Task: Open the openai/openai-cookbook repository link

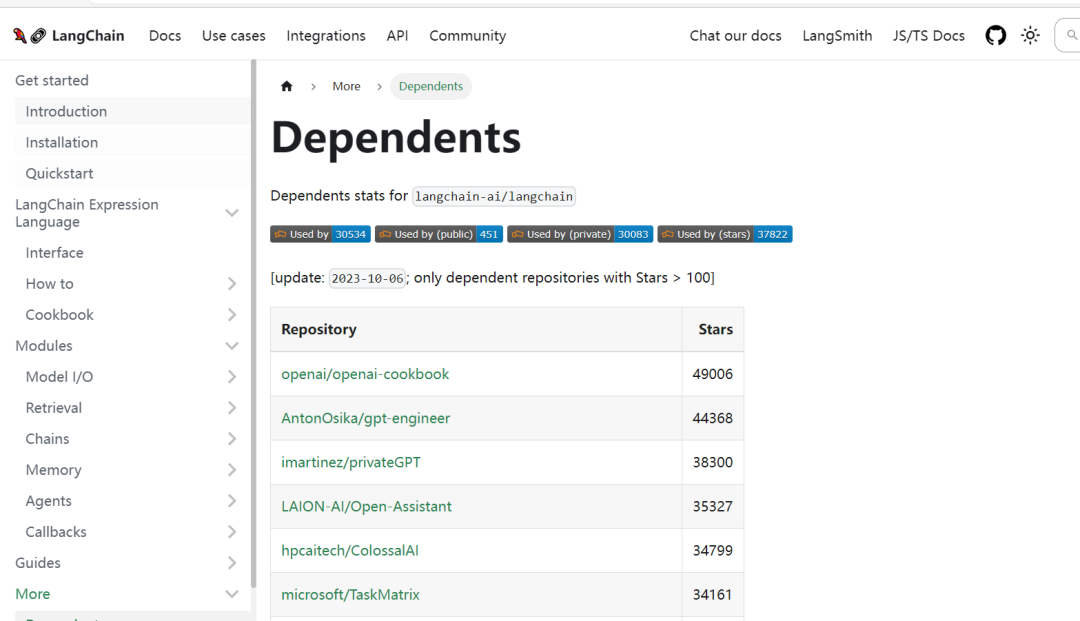Action: 365,374
